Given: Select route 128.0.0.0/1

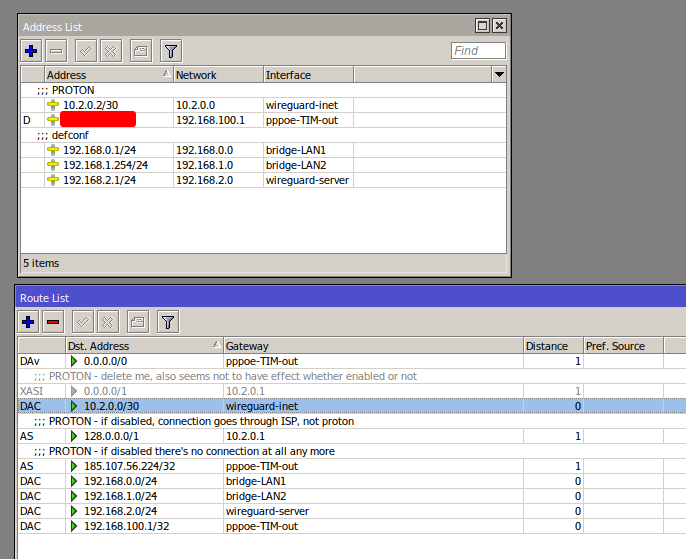Looking at the screenshot, I should (352, 436).
